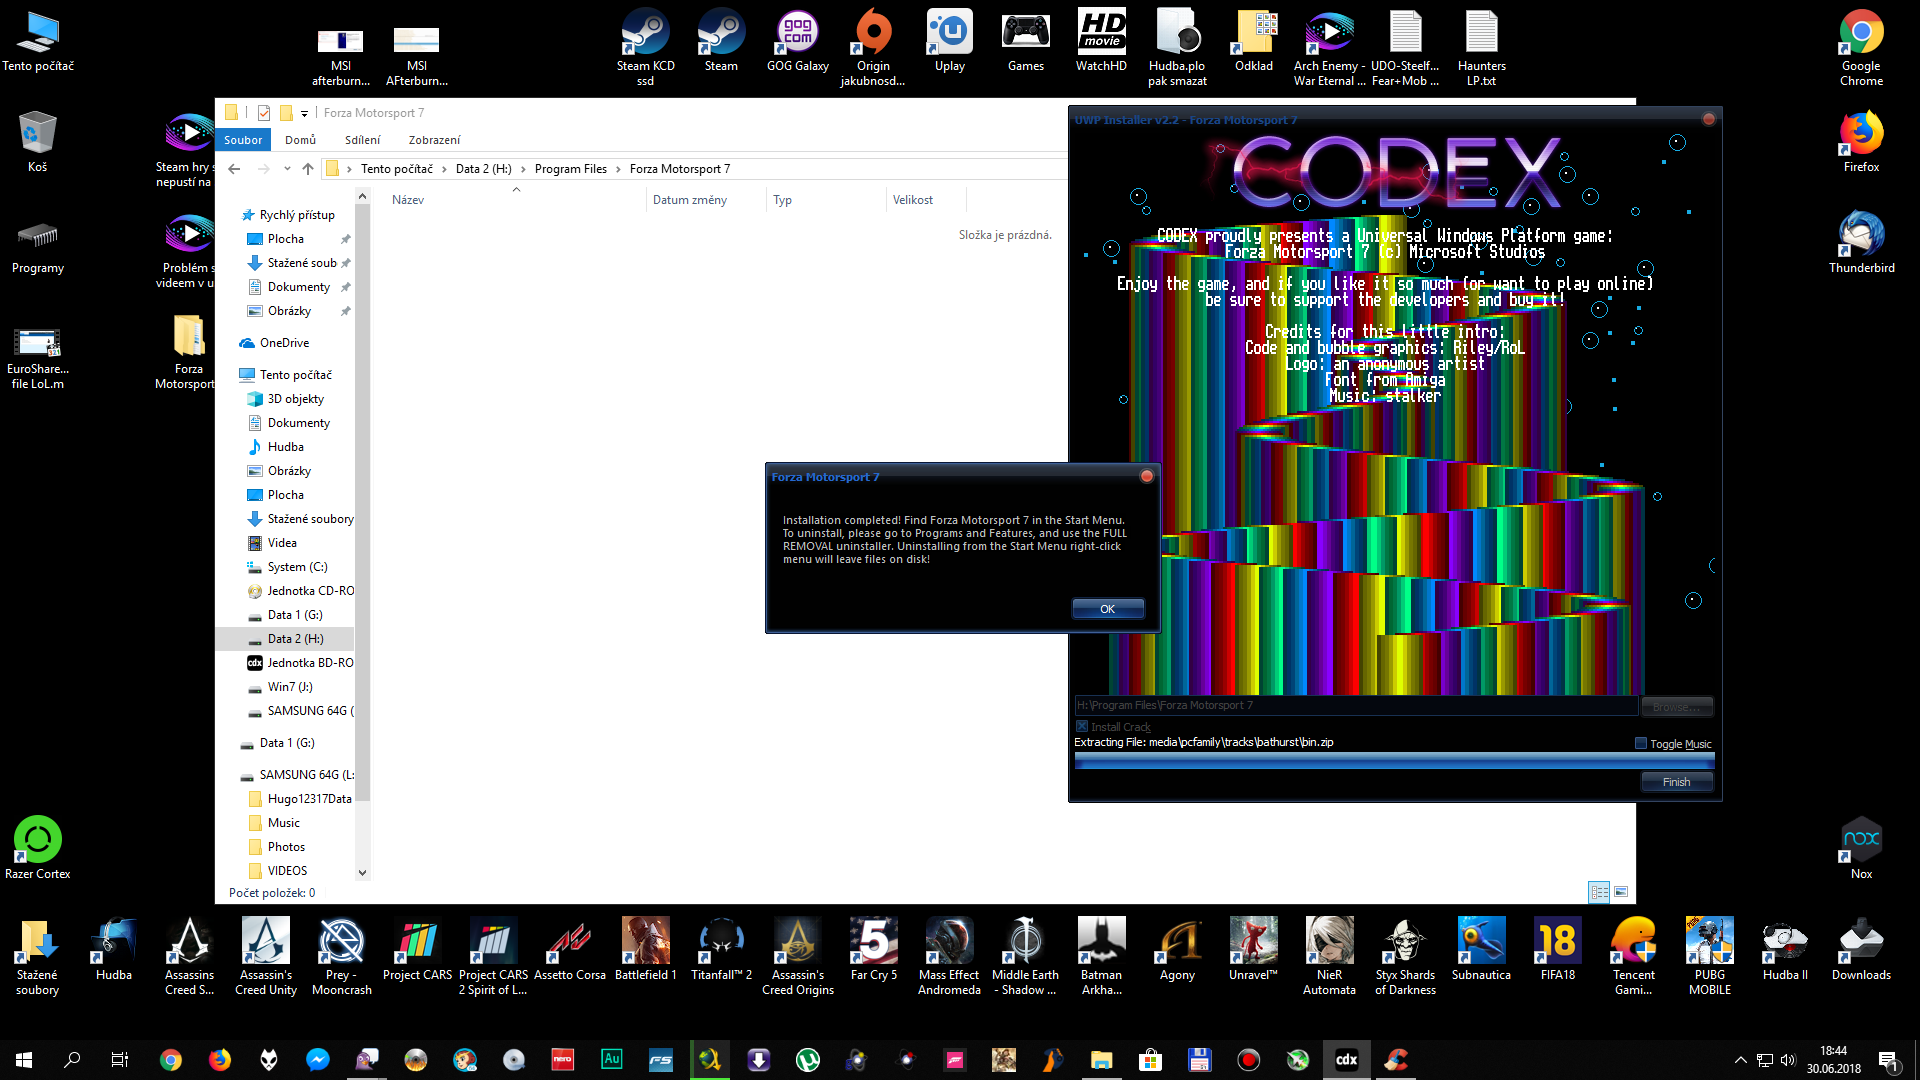Click the disabled Browse button in installer
The height and width of the screenshot is (1080, 1920).
1676,707
